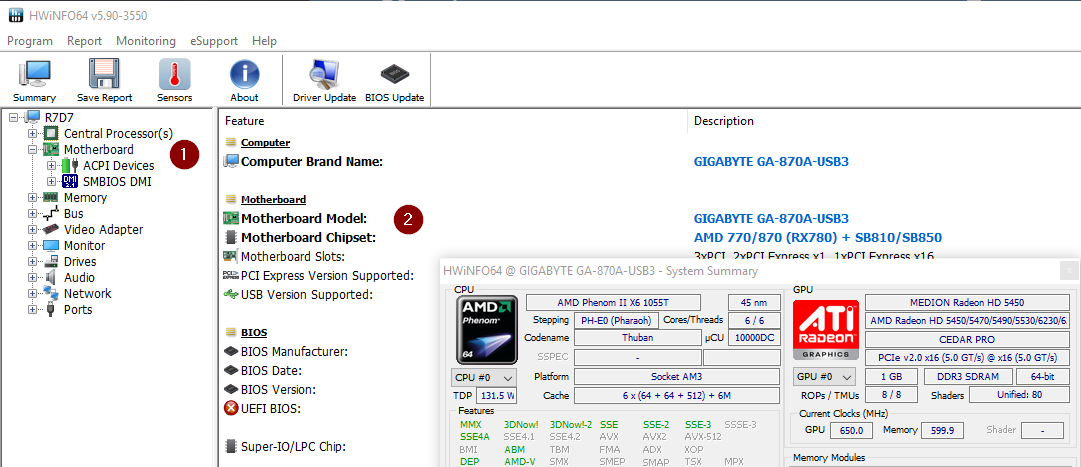
Task: Click the SMBIOS DMI icon
Action: (70, 181)
